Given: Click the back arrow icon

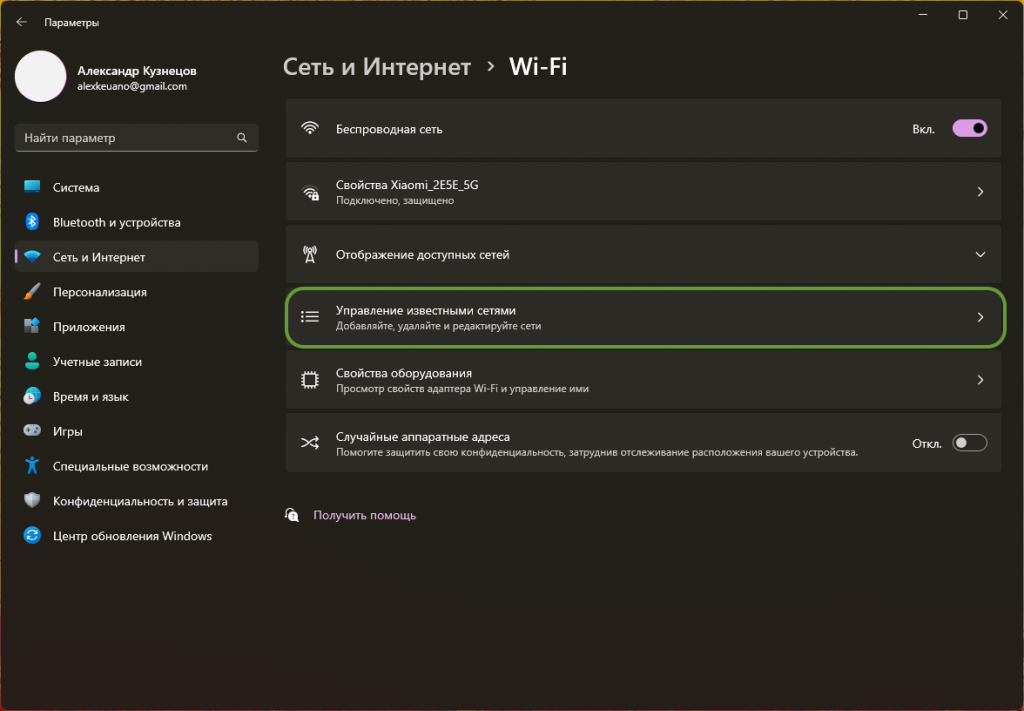Looking at the screenshot, I should pyautogui.click(x=21, y=22).
